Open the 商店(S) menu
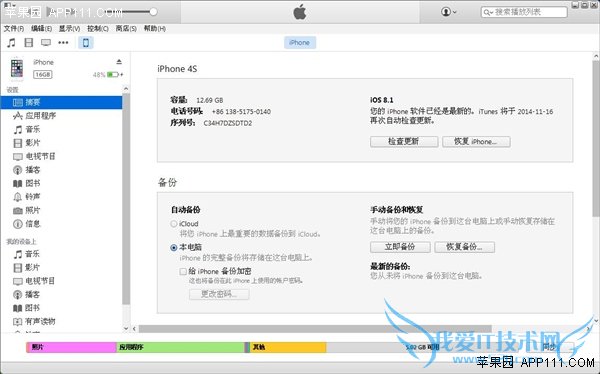600x374 pixels. [x=126, y=29]
